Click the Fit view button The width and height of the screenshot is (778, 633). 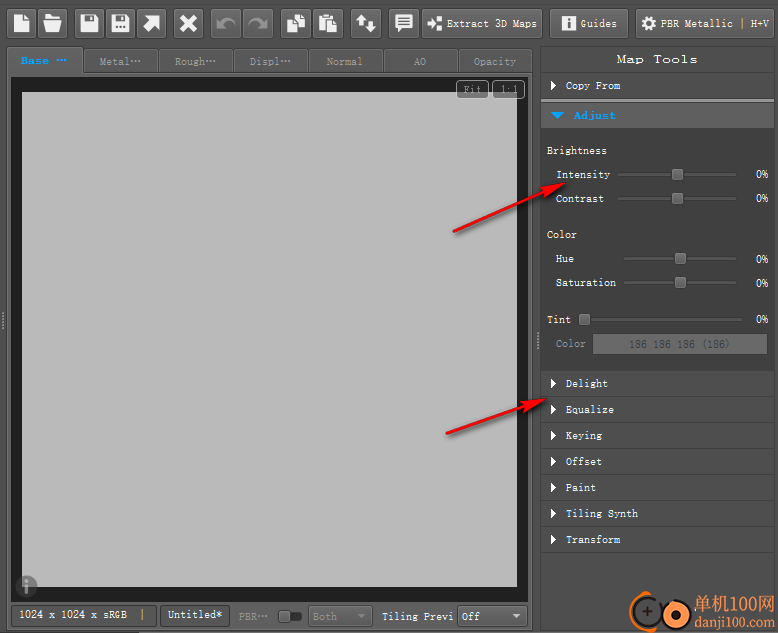(x=472, y=89)
